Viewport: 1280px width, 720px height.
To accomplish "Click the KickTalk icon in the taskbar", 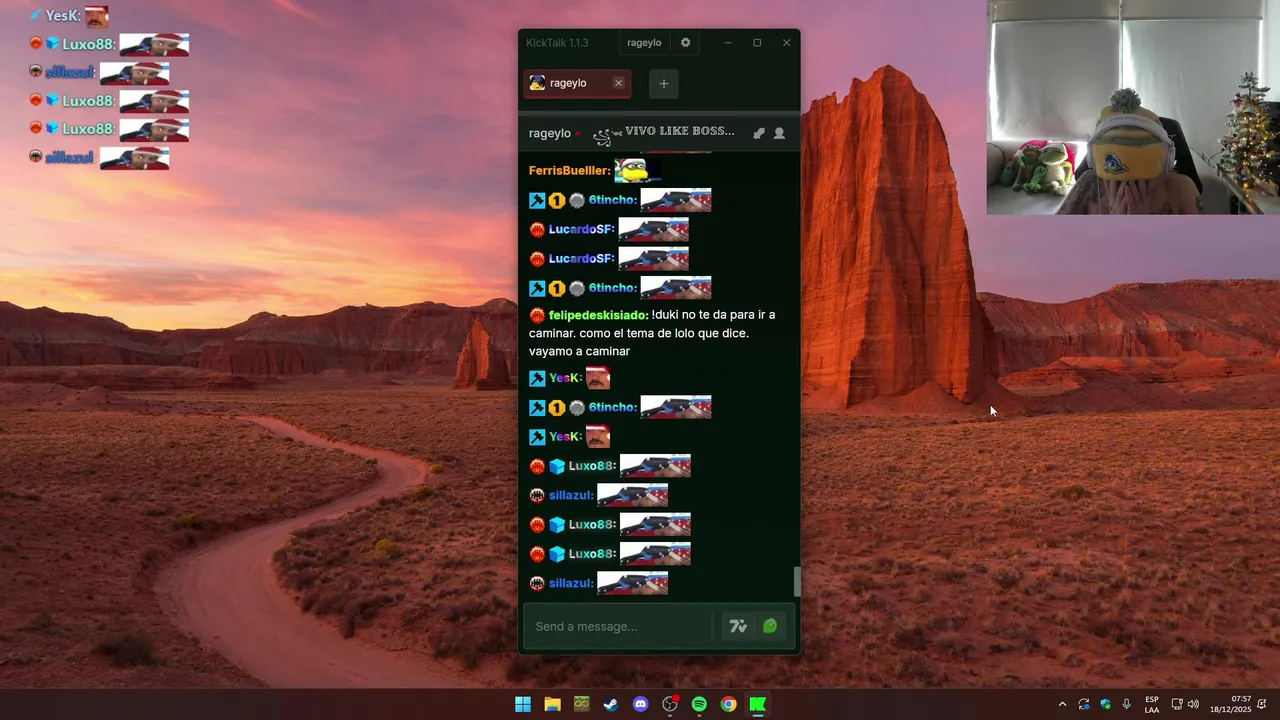I will coord(758,704).
